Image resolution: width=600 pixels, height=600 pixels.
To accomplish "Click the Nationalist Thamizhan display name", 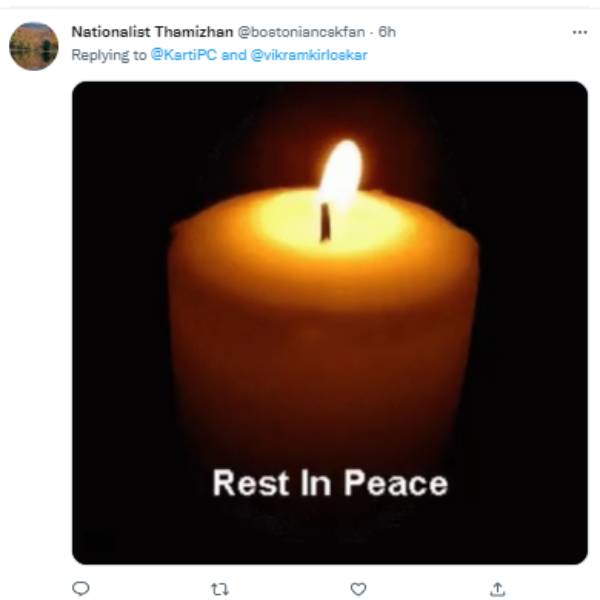I will click(152, 32).
